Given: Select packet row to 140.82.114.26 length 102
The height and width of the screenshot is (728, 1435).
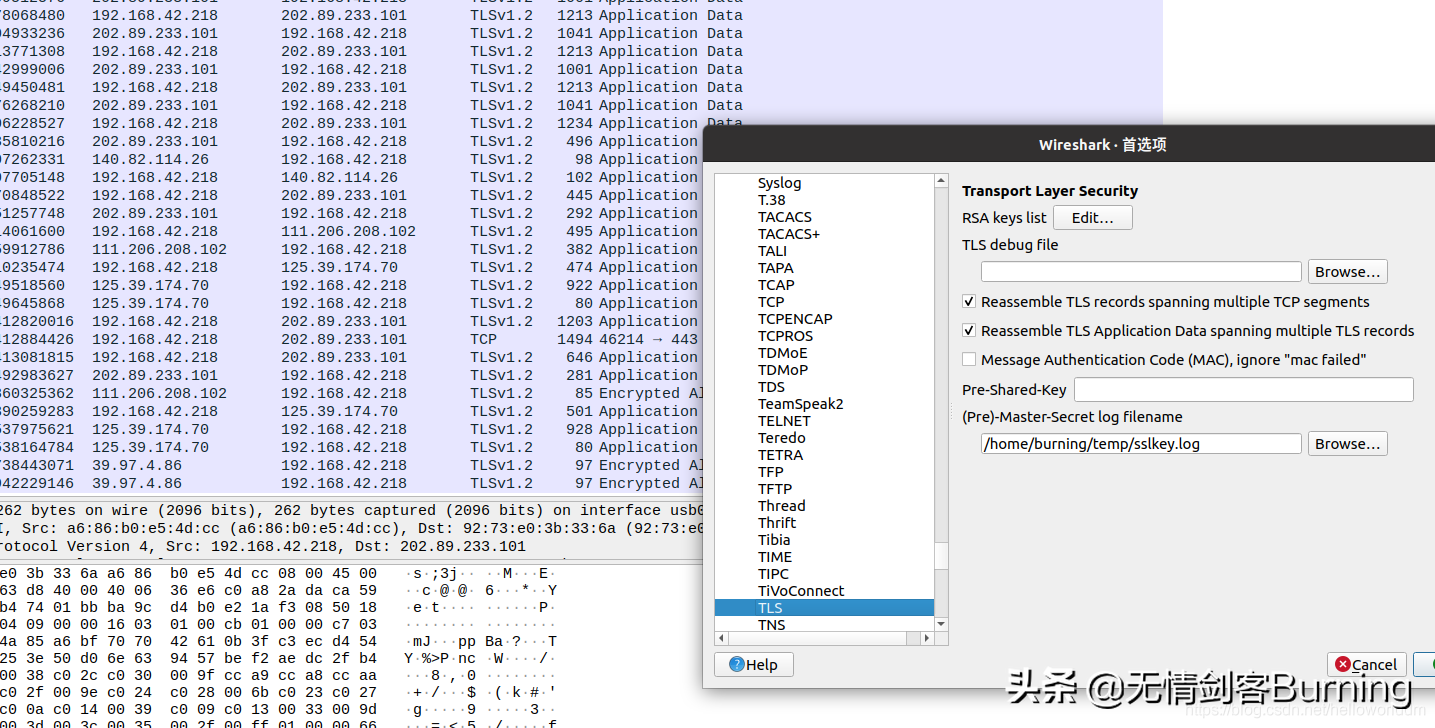Looking at the screenshot, I should pyautogui.click(x=351, y=177).
